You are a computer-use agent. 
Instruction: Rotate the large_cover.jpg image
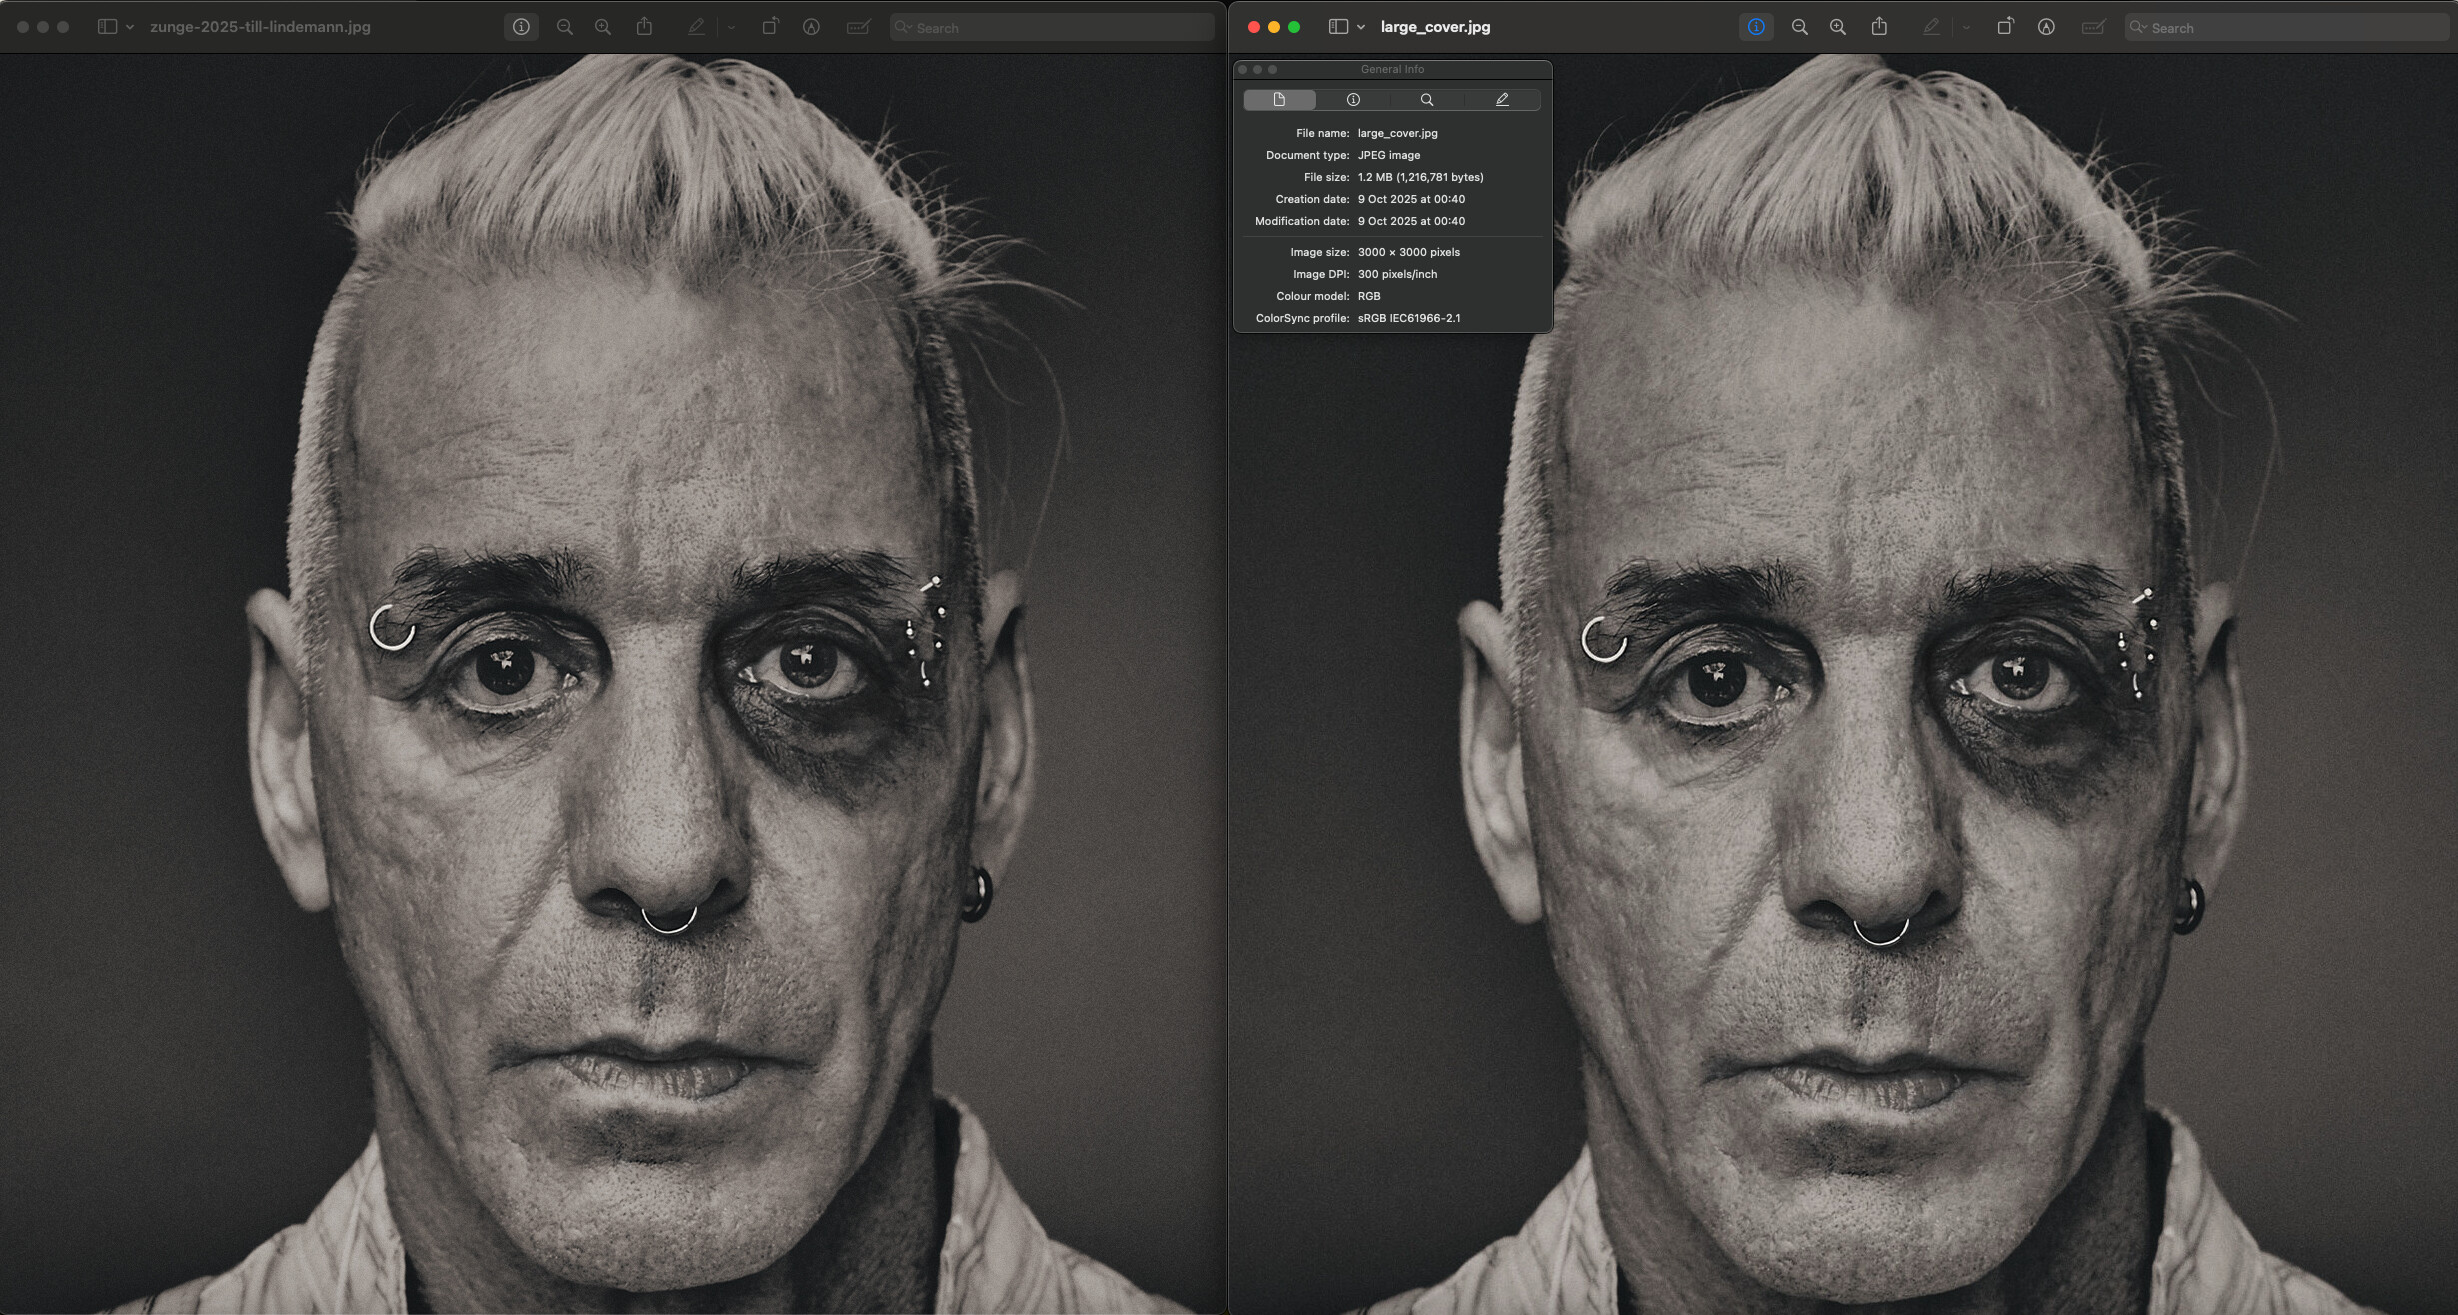pos(2004,27)
